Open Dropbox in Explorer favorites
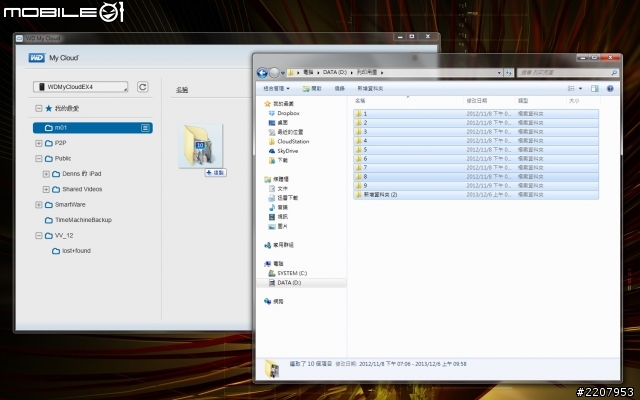Image resolution: width=640 pixels, height=400 pixels. [284, 113]
